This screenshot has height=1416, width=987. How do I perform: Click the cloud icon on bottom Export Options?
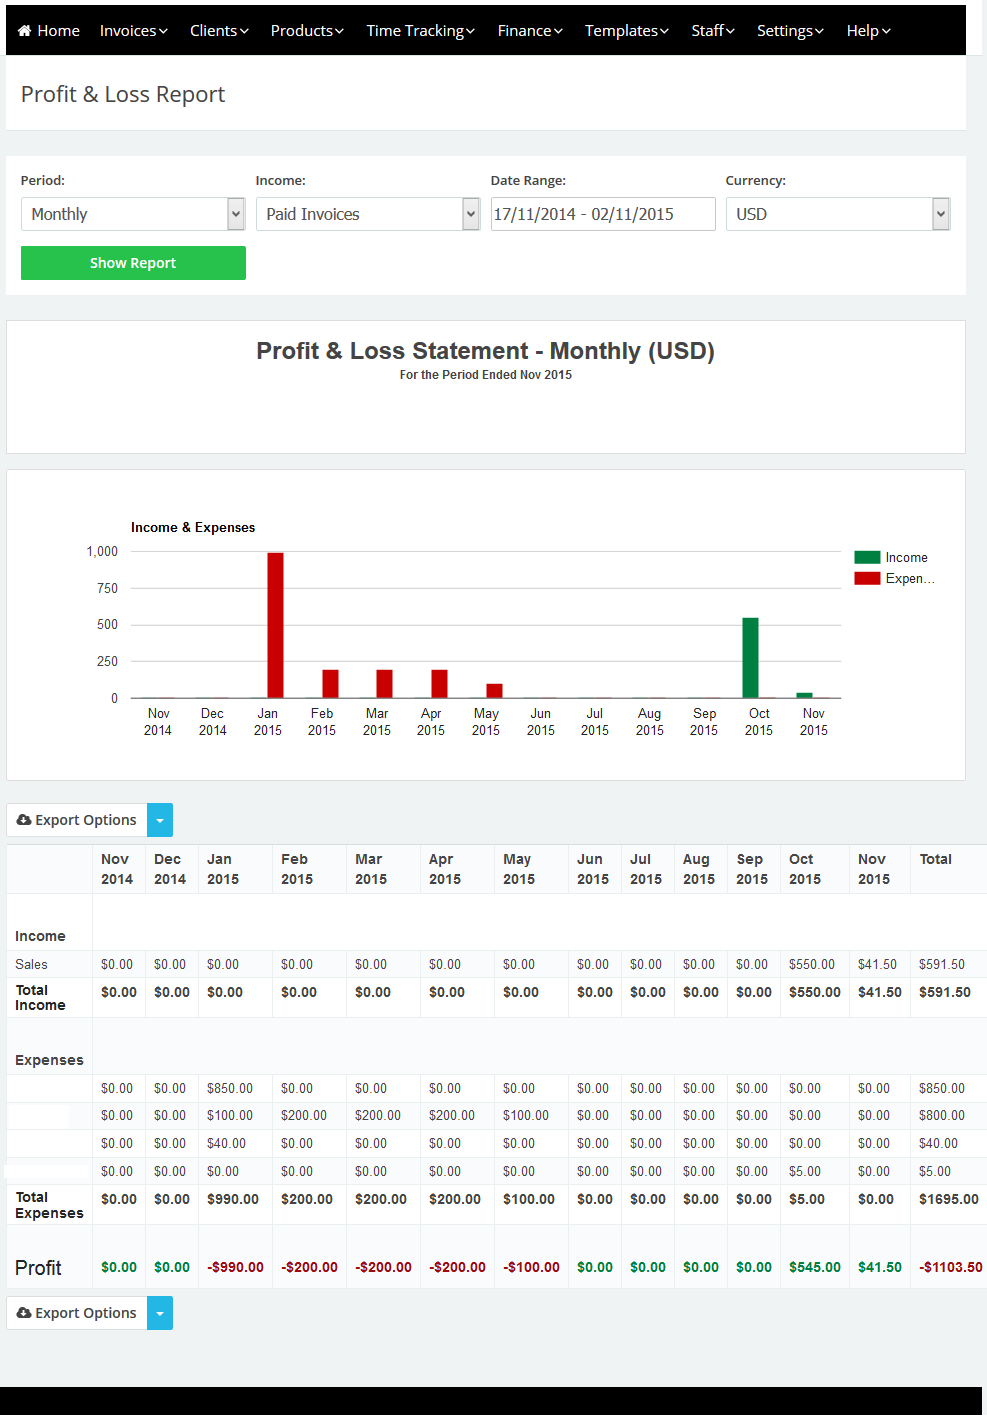pos(24,1313)
